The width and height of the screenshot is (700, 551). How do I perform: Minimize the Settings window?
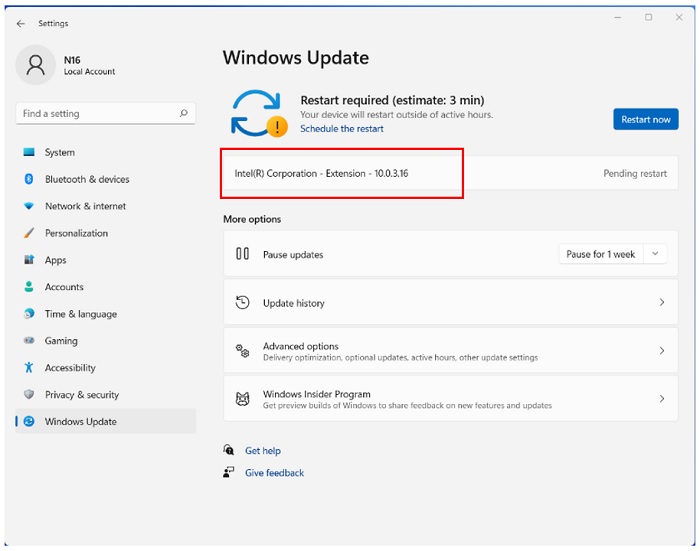pos(618,17)
